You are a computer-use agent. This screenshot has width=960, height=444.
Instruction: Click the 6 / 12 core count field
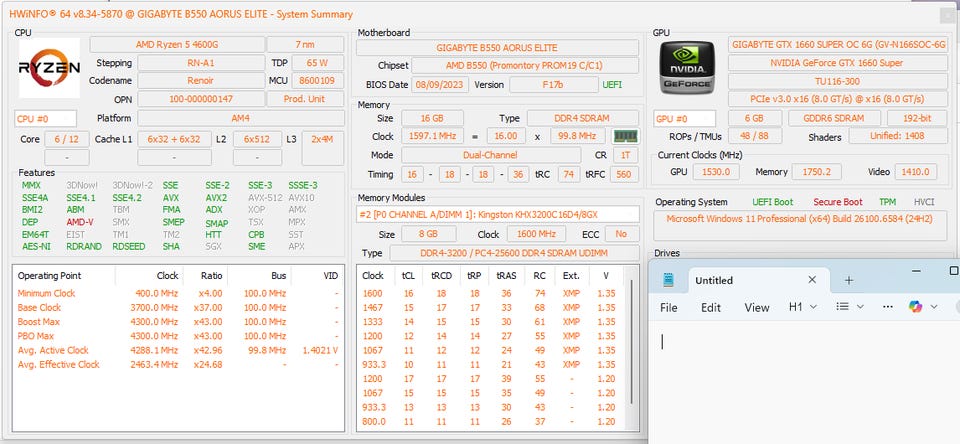coord(67,139)
